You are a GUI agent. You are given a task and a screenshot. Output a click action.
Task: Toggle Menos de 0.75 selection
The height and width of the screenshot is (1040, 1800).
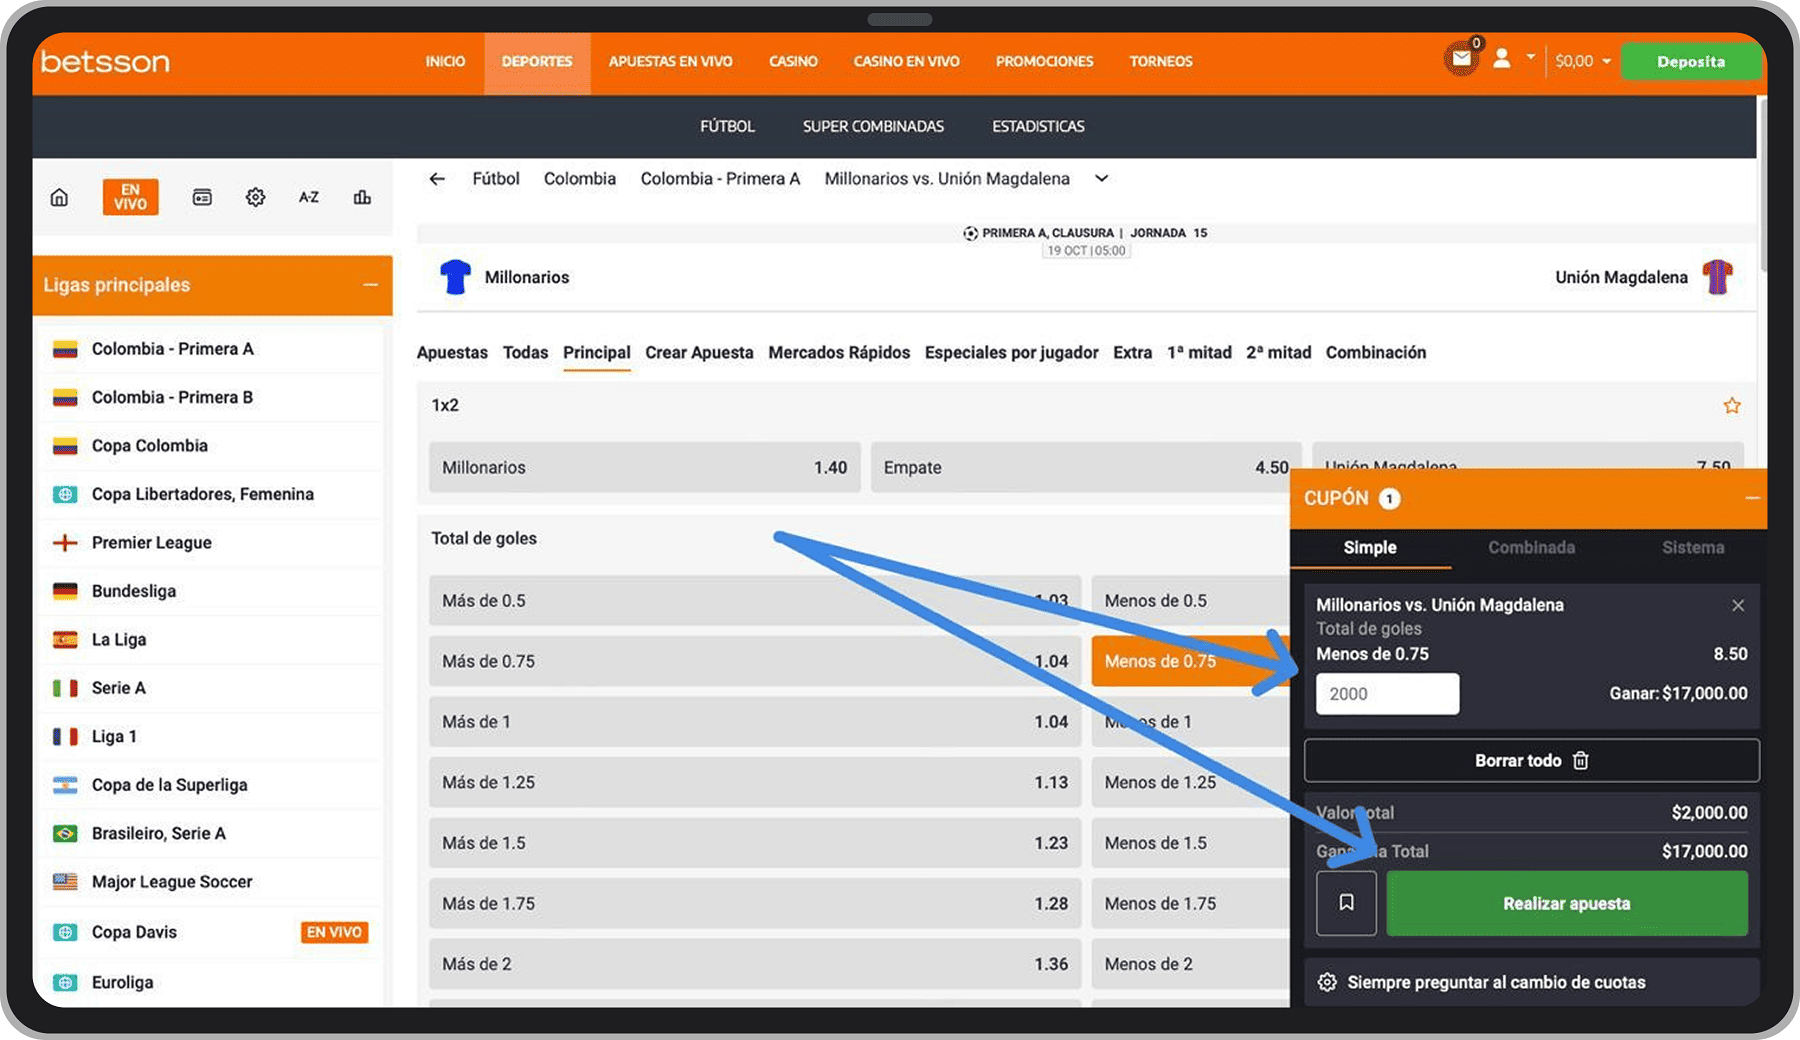click(1190, 661)
